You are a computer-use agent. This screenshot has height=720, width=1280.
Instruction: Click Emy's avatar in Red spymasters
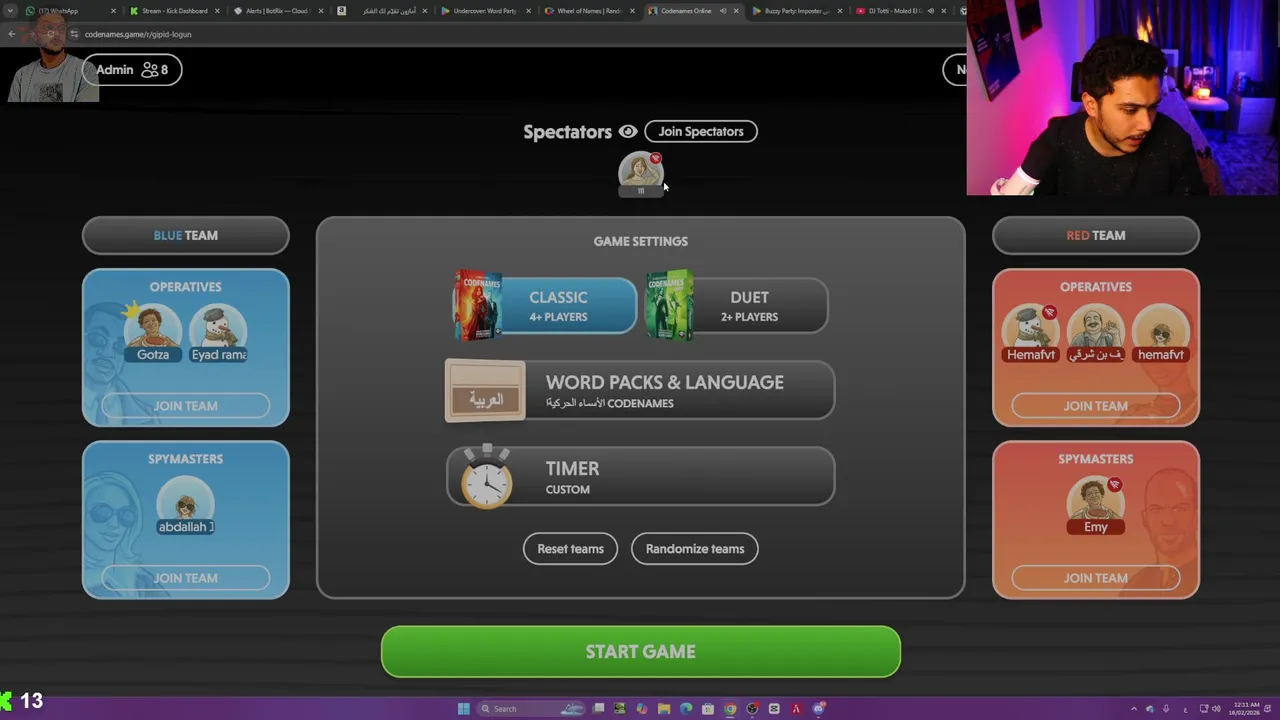[1095, 503]
